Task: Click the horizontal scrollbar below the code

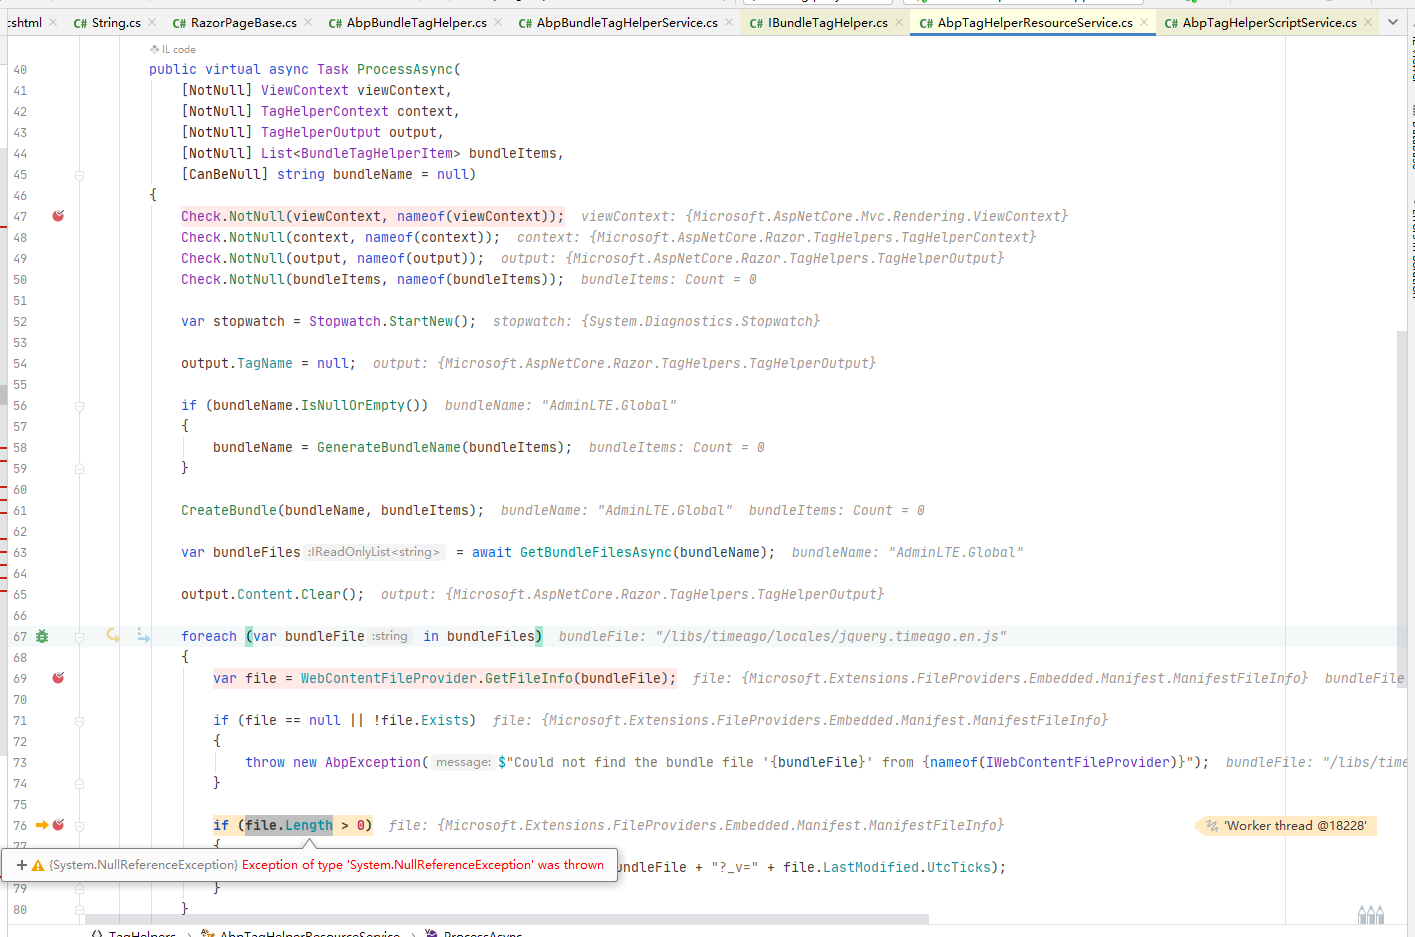Action: [x=500, y=920]
